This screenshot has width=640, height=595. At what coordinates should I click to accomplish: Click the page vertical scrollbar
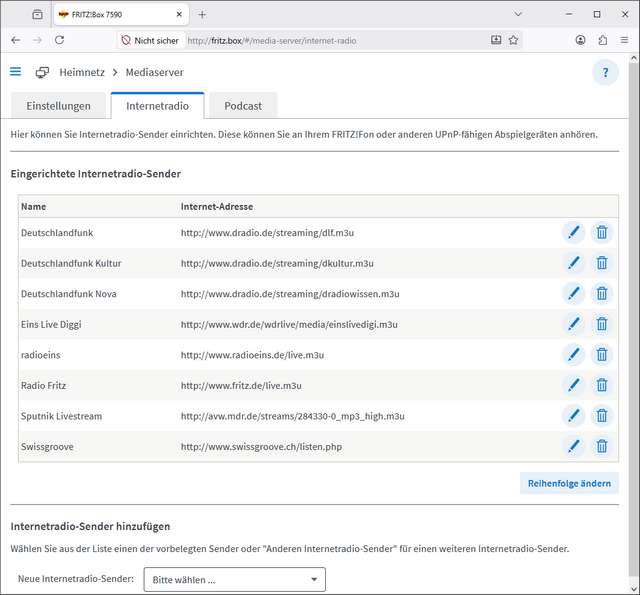click(x=634, y=322)
